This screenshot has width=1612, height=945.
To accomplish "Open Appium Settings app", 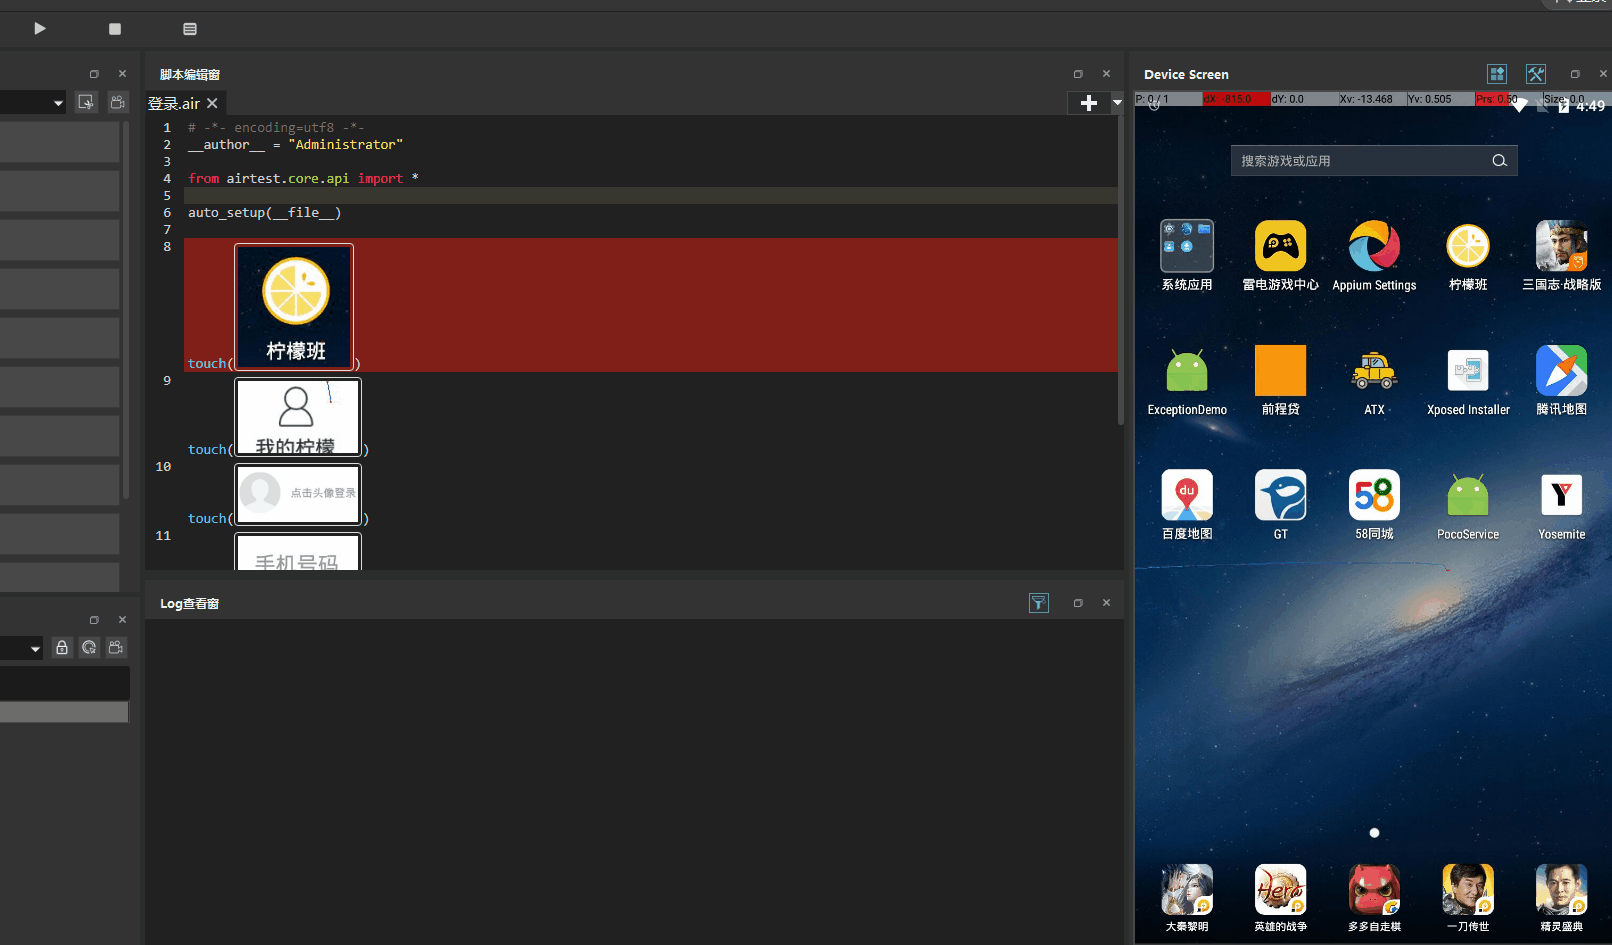I will [1374, 256].
